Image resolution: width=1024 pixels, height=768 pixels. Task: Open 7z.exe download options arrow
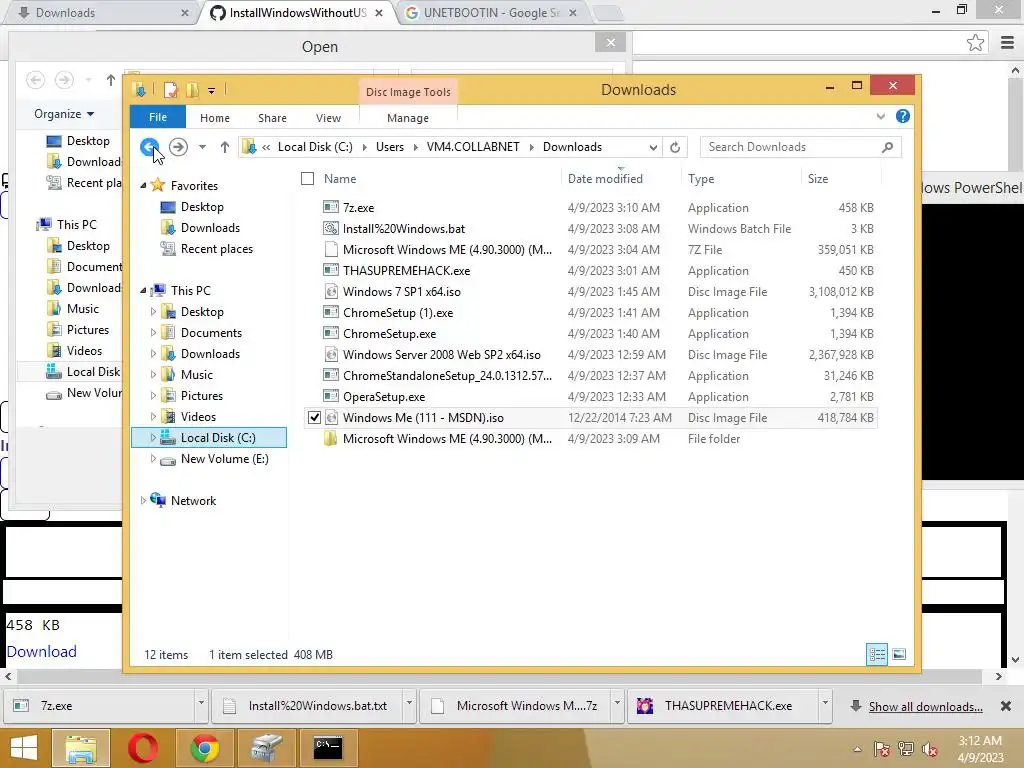coord(201,703)
